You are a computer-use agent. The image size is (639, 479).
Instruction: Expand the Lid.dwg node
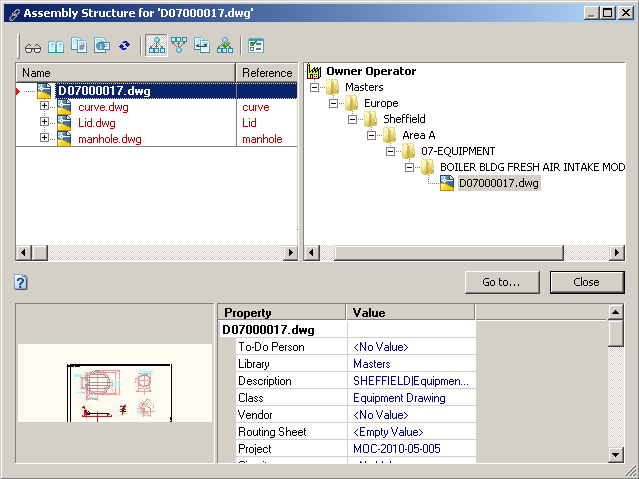[44, 121]
